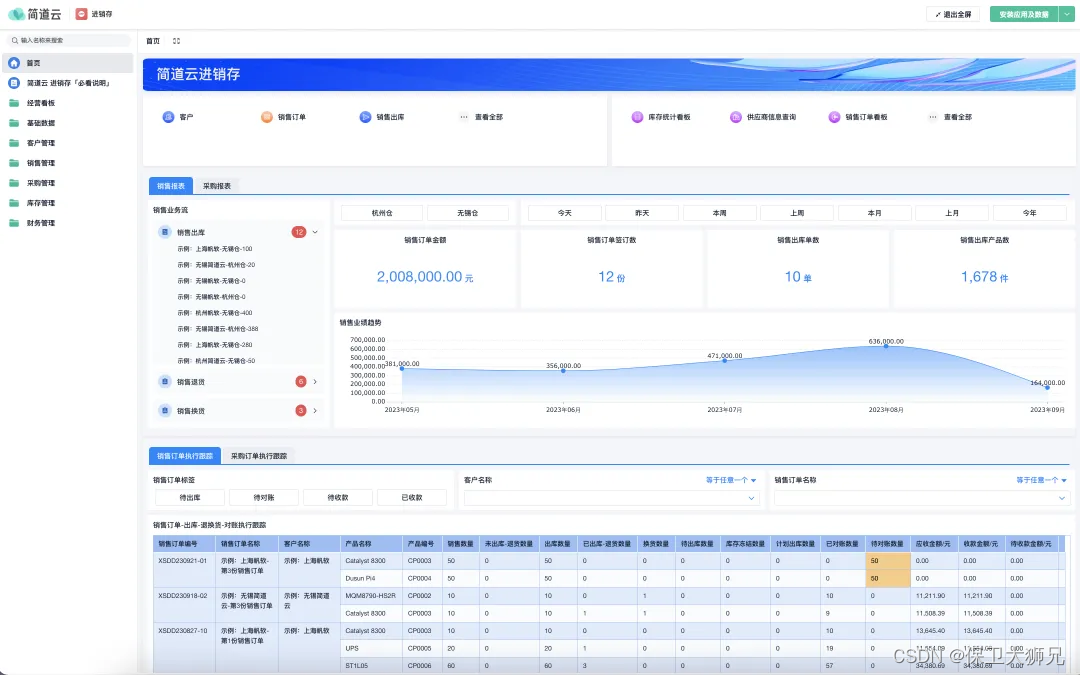This screenshot has width=1080, height=675.
Task: Switch to the 销售报表 tab
Action: tap(171, 186)
